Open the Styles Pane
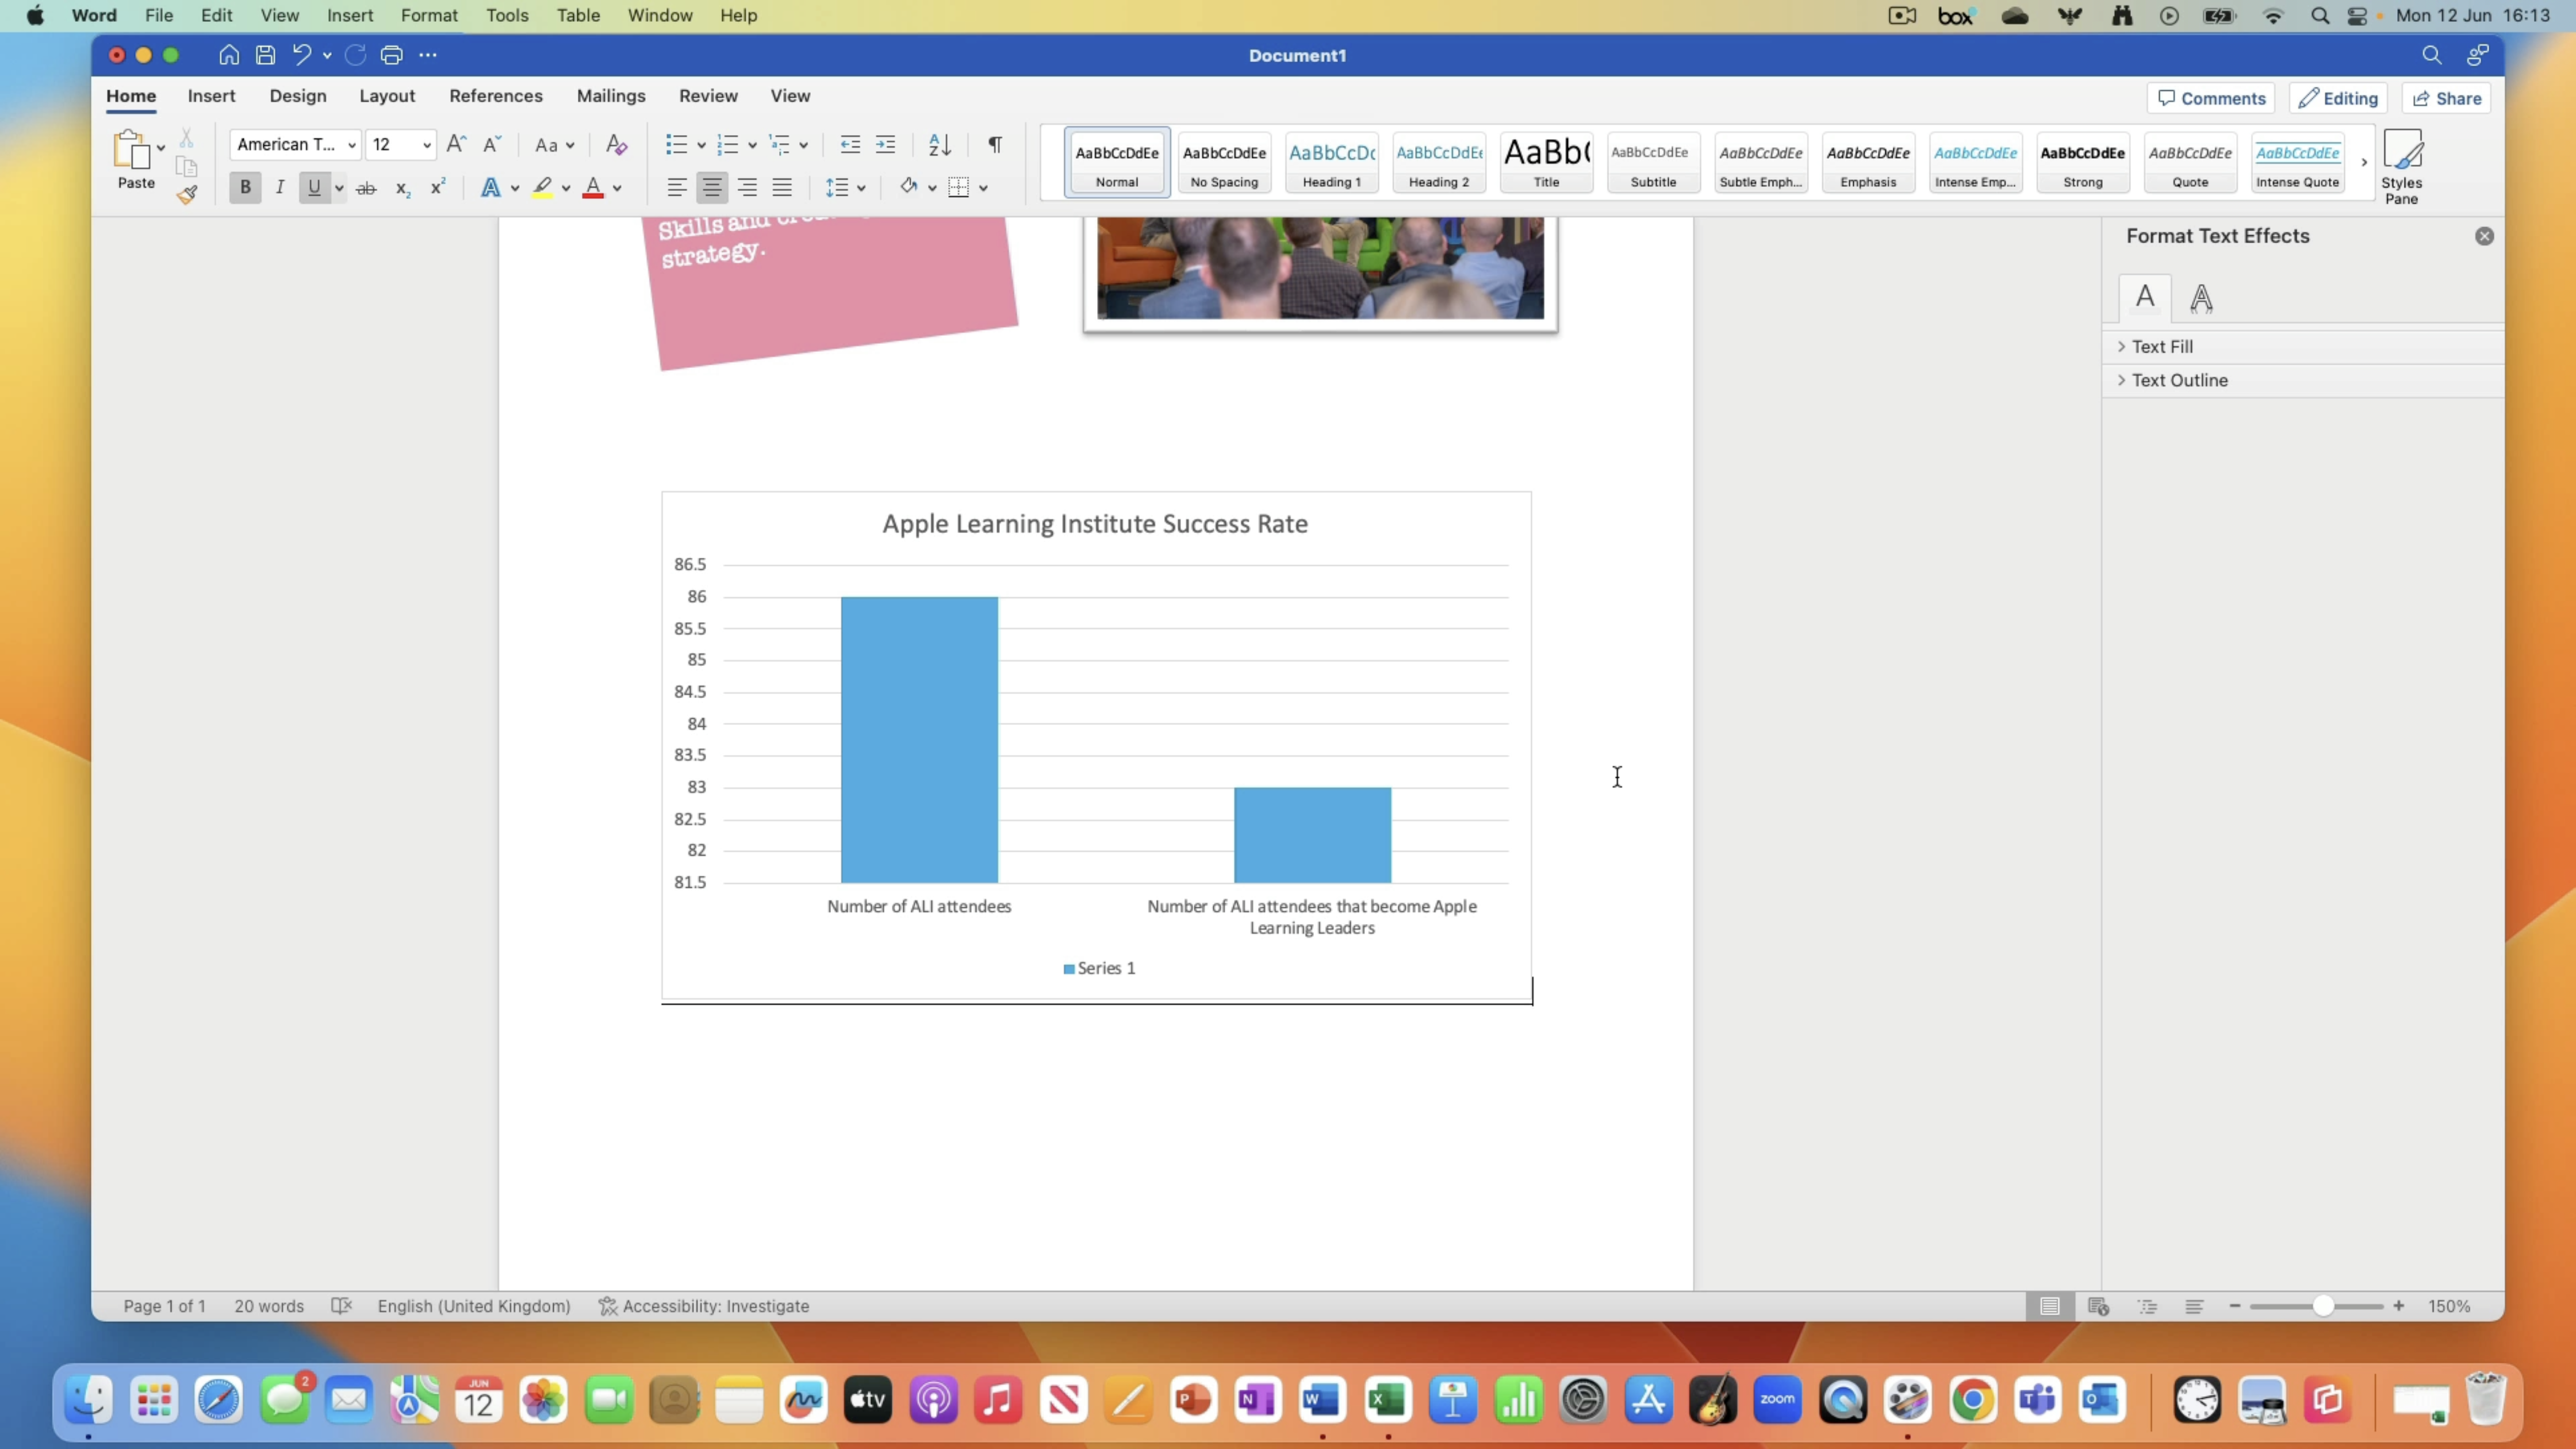This screenshot has width=2576, height=1449. (x=2402, y=167)
